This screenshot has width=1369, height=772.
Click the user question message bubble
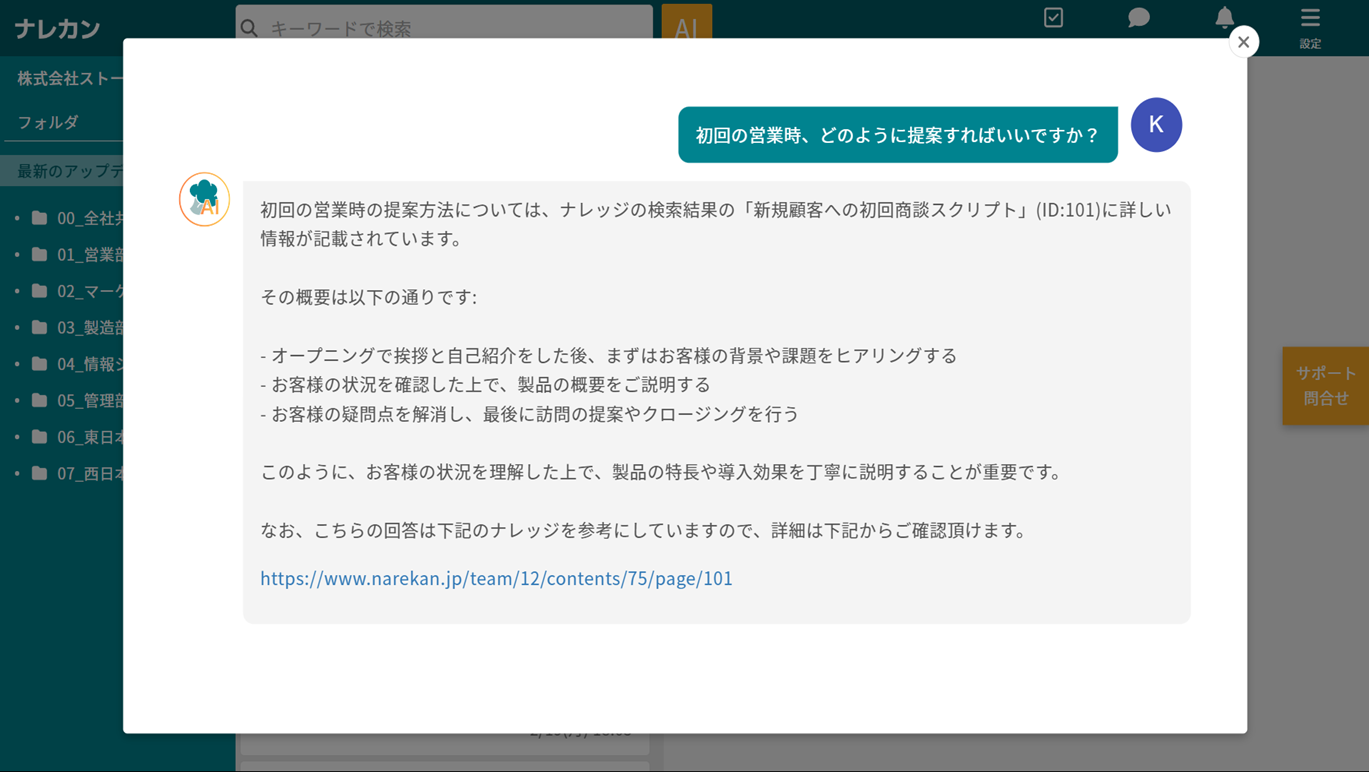[x=898, y=134]
